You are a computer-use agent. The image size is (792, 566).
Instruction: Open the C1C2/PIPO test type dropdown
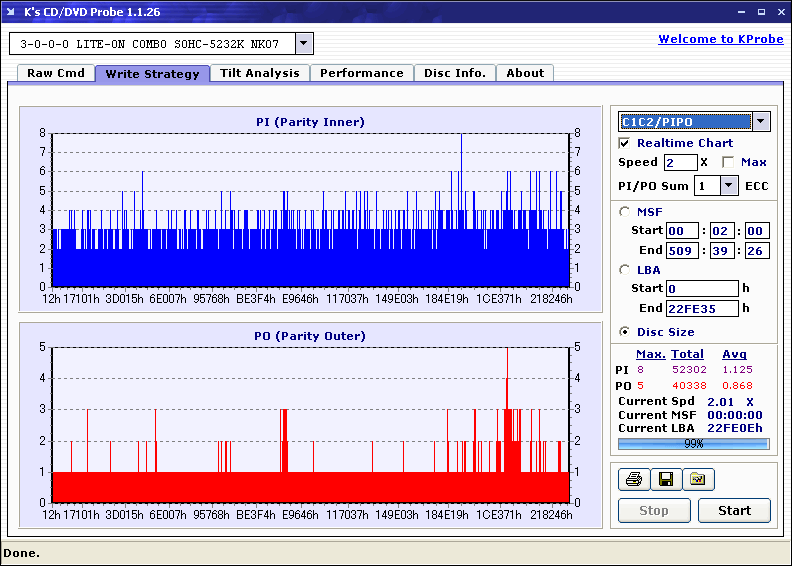coord(761,122)
